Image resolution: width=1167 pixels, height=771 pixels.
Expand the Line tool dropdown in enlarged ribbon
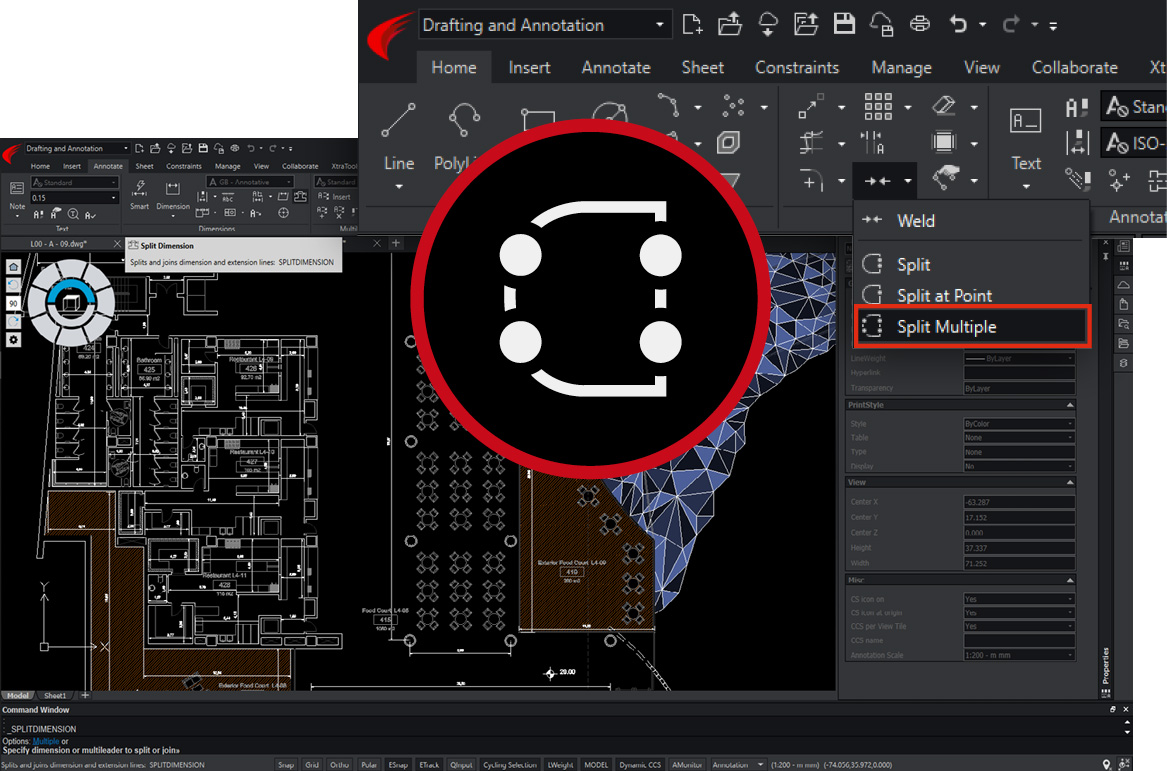pos(398,186)
